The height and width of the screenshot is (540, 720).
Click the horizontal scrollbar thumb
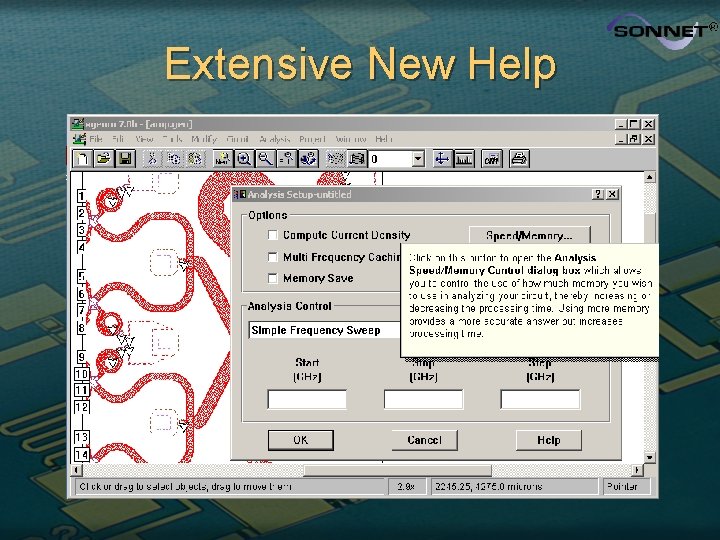pyautogui.click(x=397, y=470)
